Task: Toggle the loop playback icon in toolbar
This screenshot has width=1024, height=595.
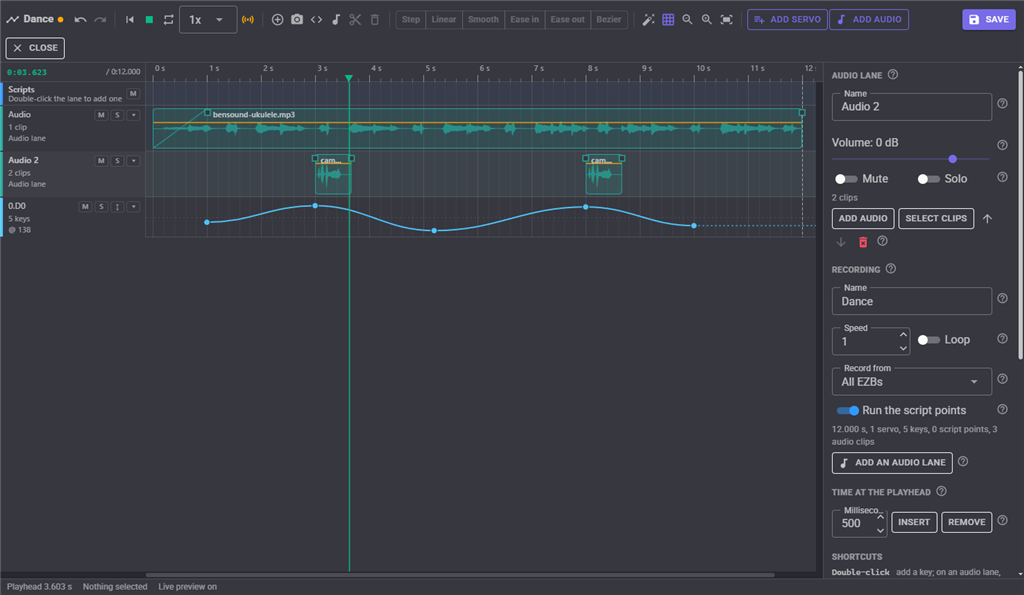Action: tap(168, 20)
